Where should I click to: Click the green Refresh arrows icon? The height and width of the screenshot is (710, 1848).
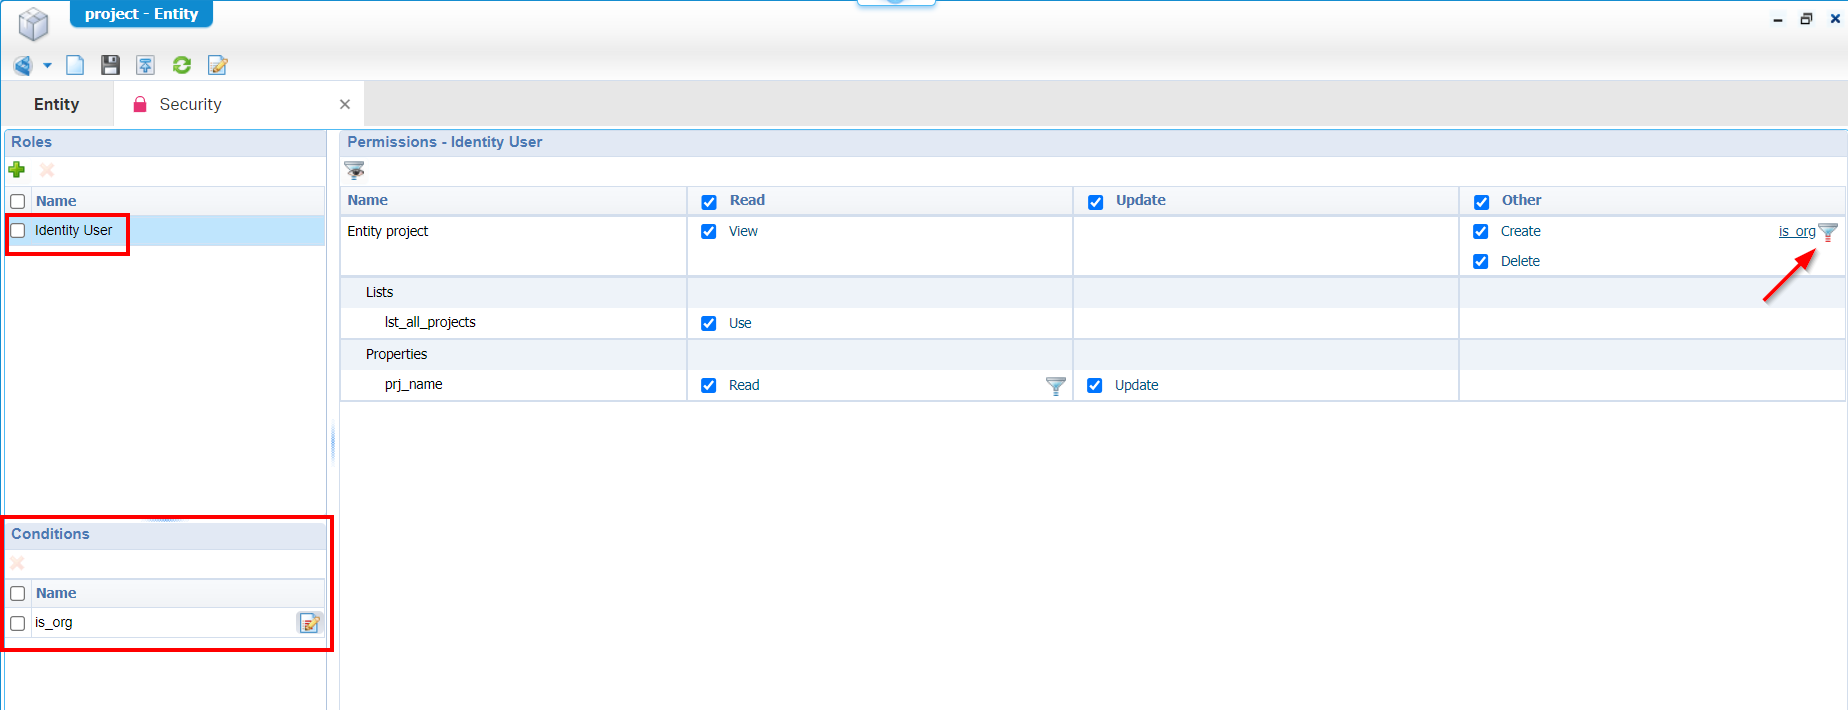[x=182, y=65]
